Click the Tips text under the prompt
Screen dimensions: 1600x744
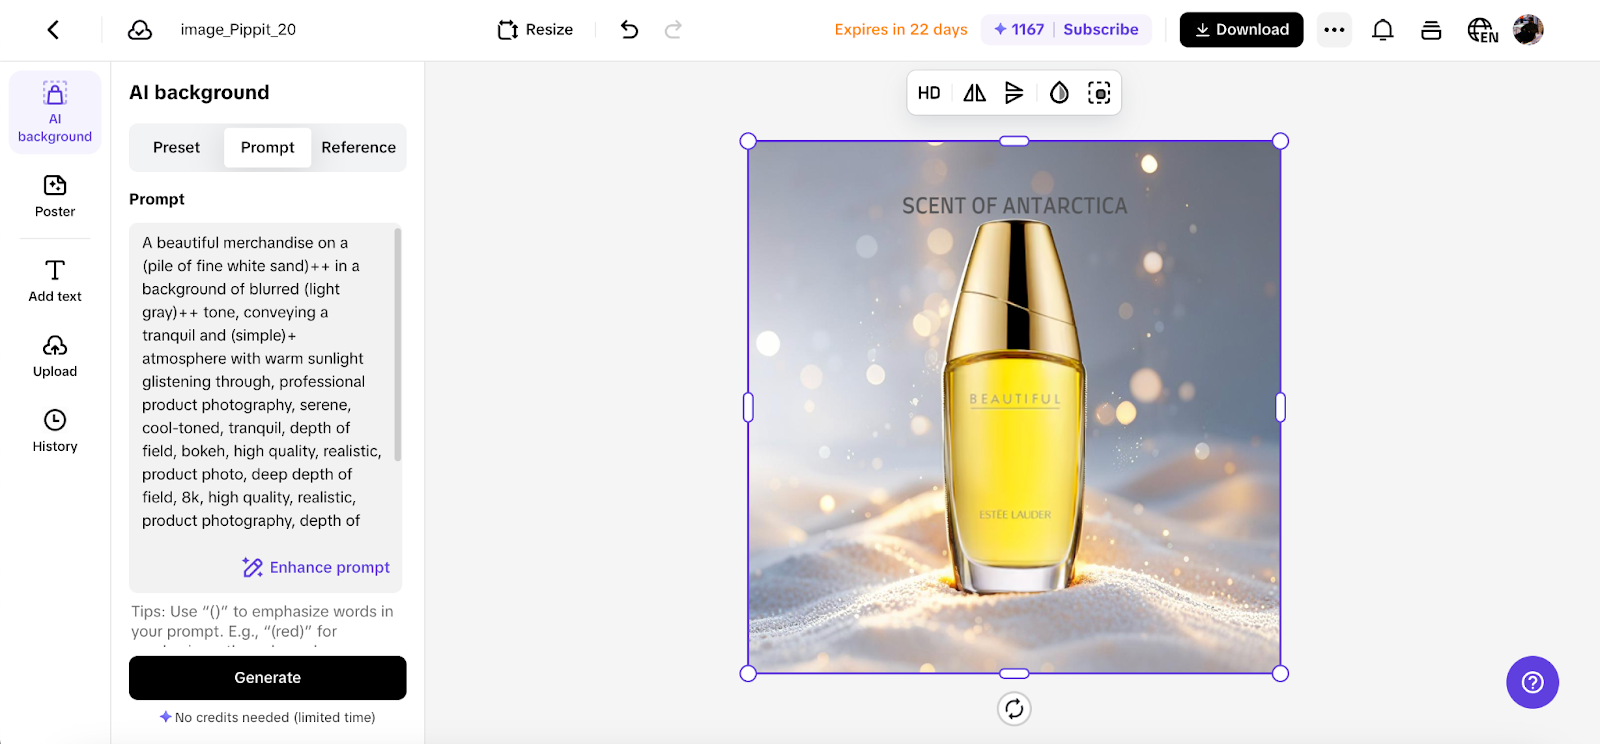pyautogui.click(x=262, y=622)
